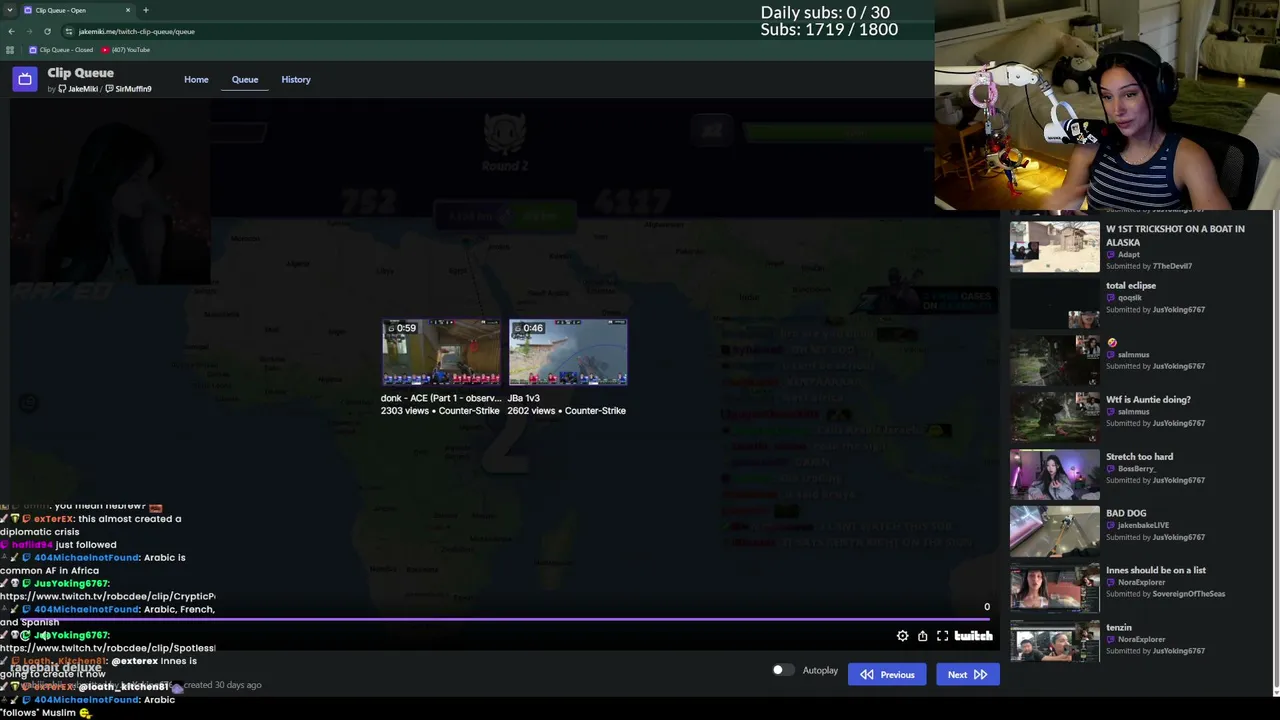Click the "Stretch too hard" clip title
Viewport: 1280px width, 720px height.
click(x=1139, y=457)
